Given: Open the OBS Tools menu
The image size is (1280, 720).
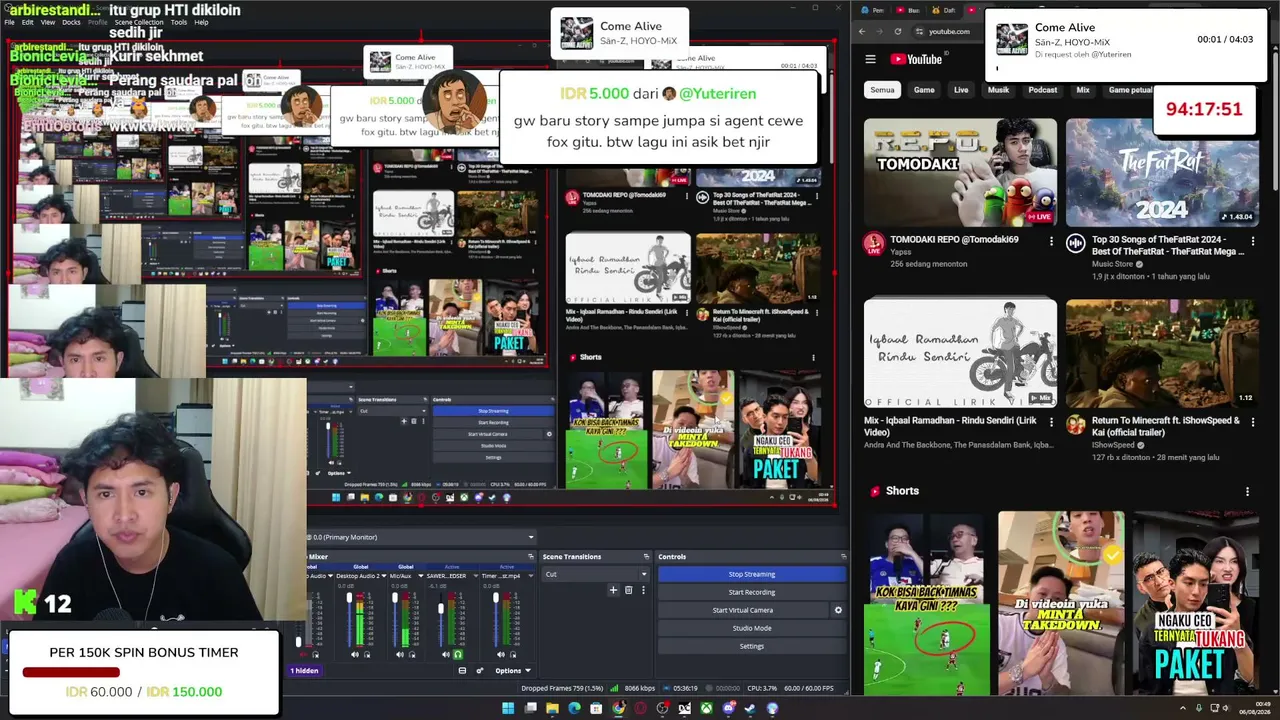Looking at the screenshot, I should 179,22.
